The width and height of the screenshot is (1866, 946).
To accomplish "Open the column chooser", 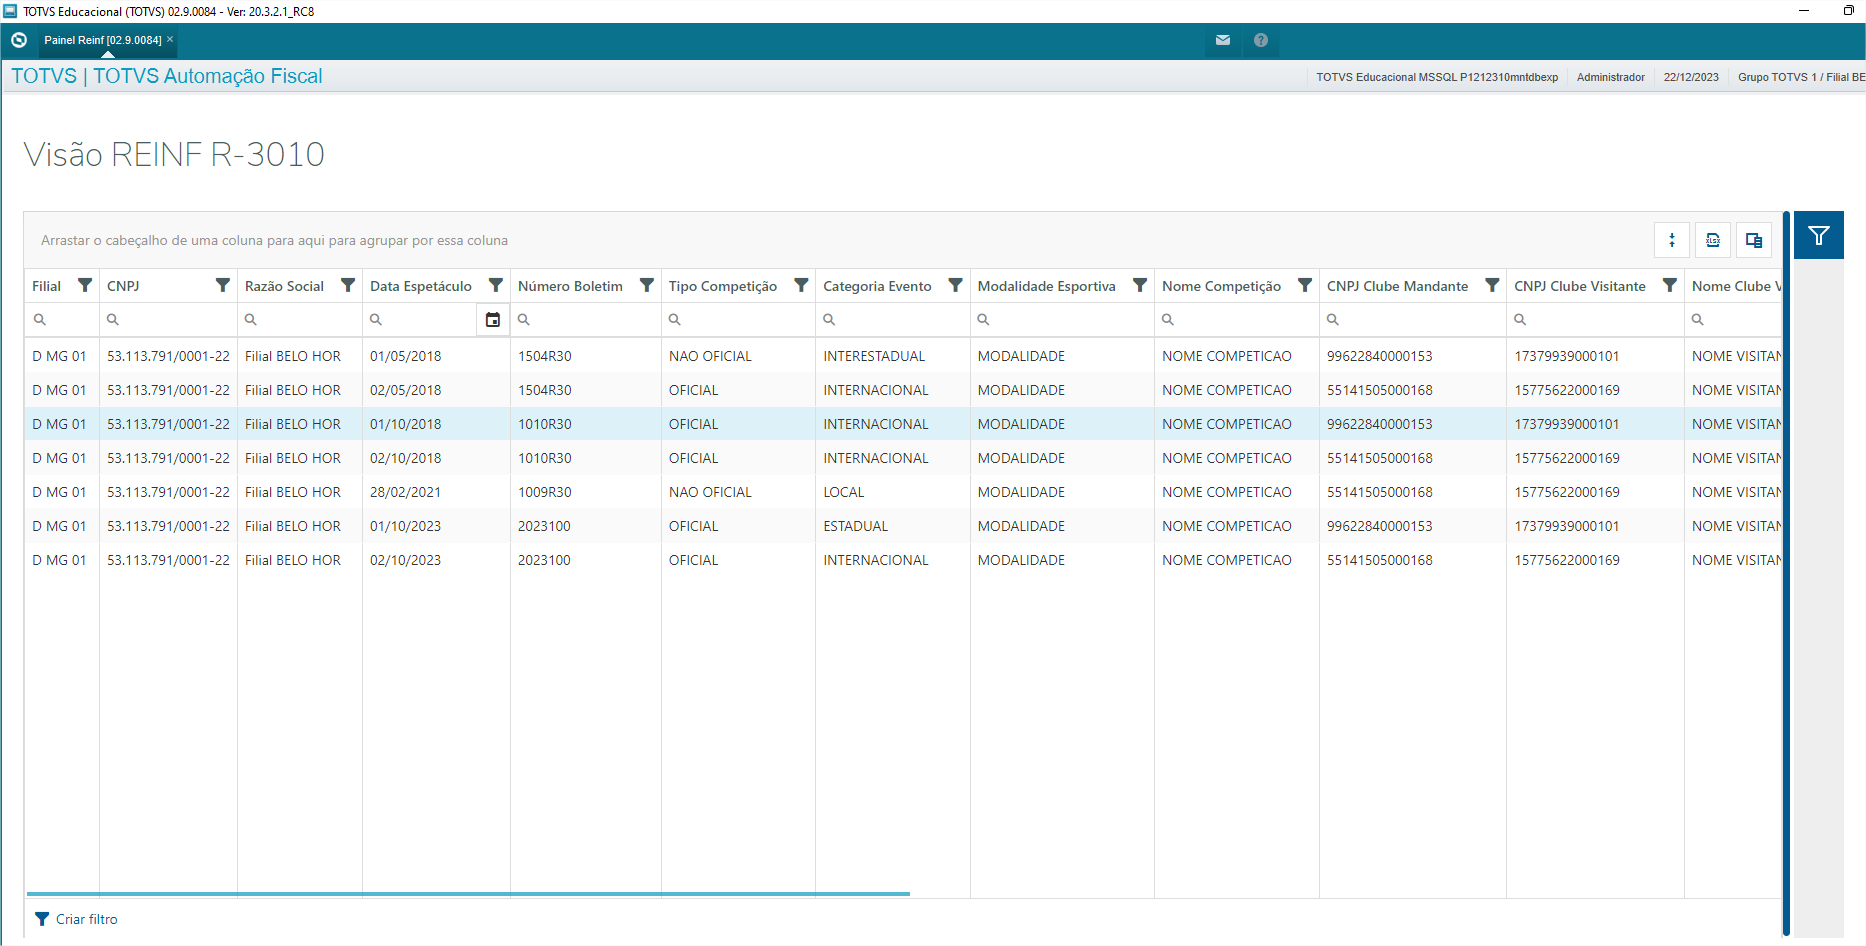I will point(1754,240).
